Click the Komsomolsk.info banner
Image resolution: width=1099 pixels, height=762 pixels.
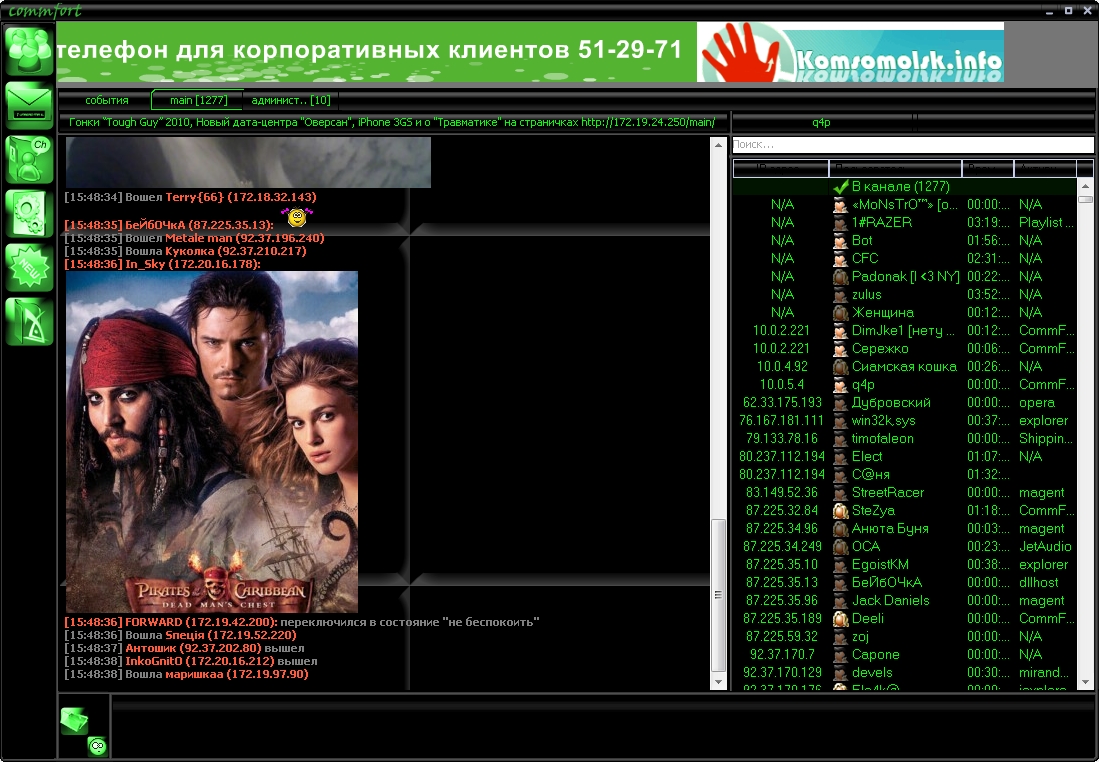tap(850, 53)
